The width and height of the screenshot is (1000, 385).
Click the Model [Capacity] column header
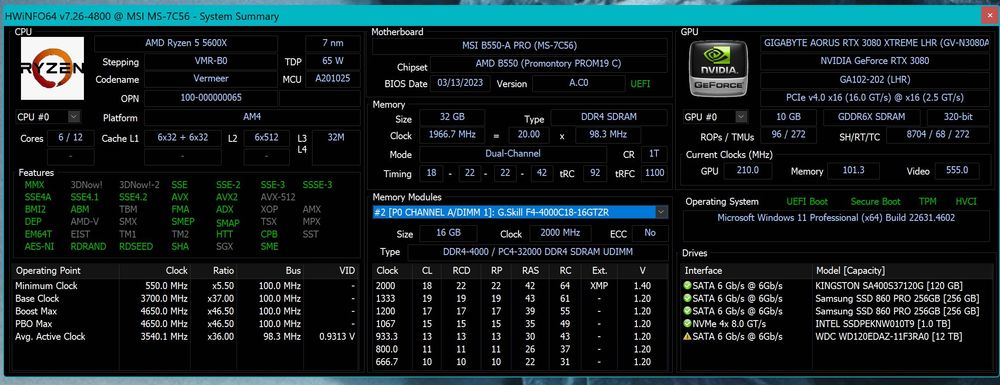pyautogui.click(x=901, y=271)
